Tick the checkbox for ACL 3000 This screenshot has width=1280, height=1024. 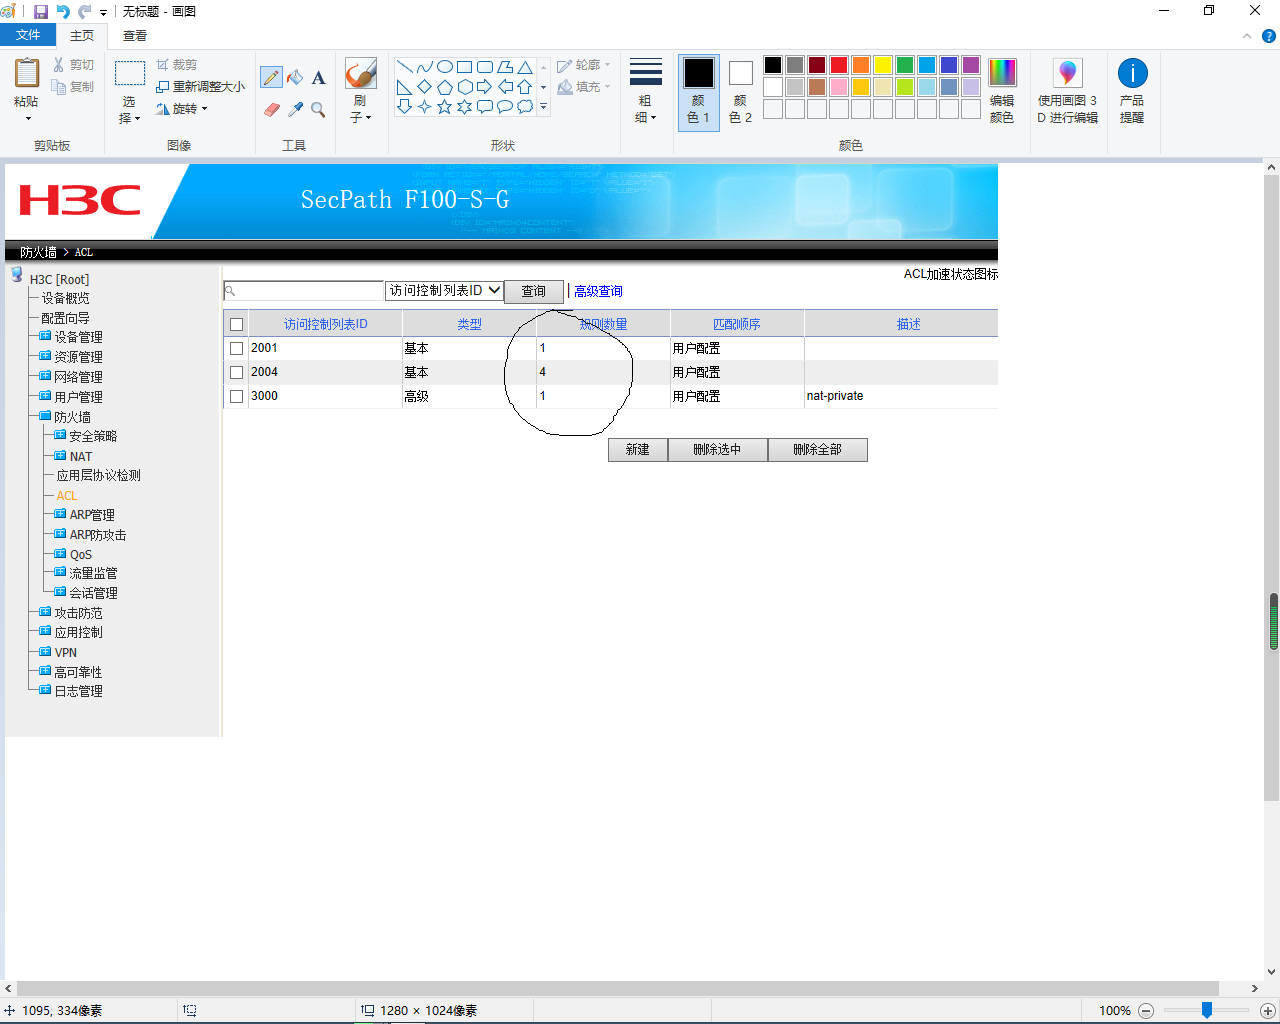pyautogui.click(x=237, y=396)
